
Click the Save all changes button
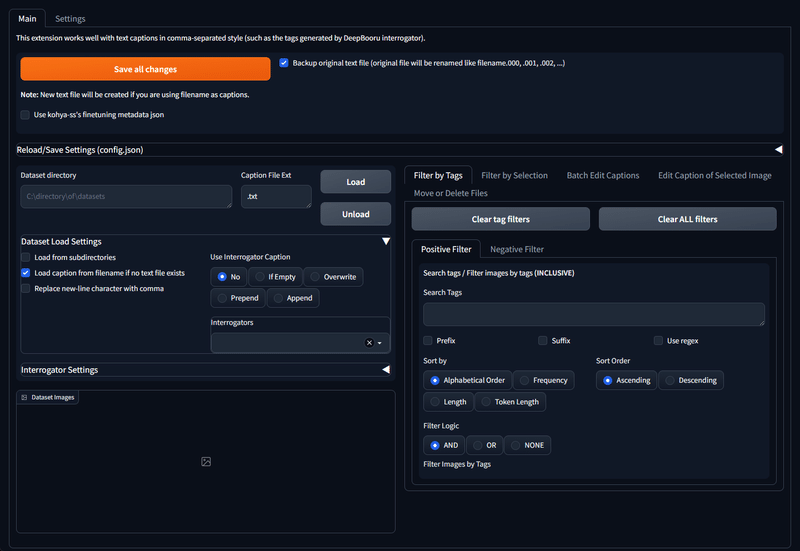(145, 69)
